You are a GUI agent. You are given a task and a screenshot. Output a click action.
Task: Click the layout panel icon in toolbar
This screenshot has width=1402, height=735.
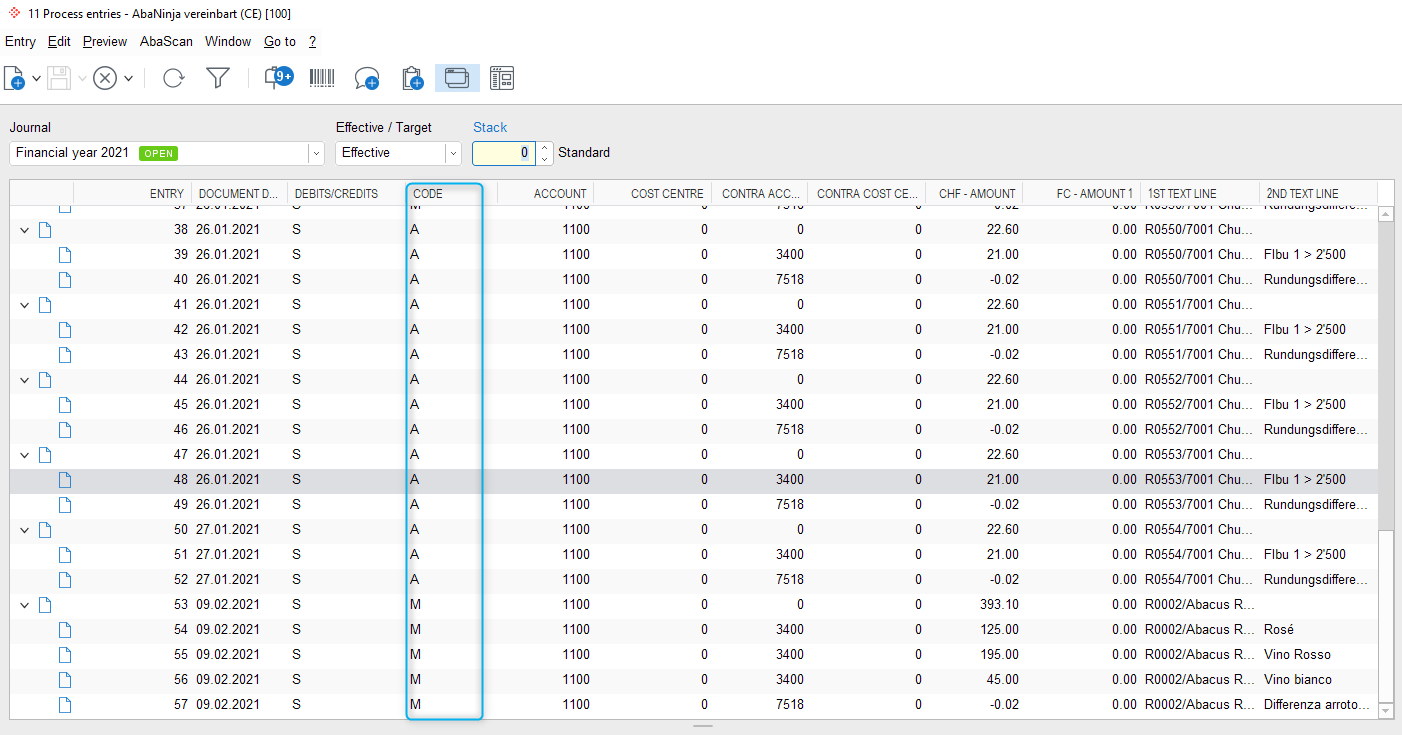tap(502, 78)
